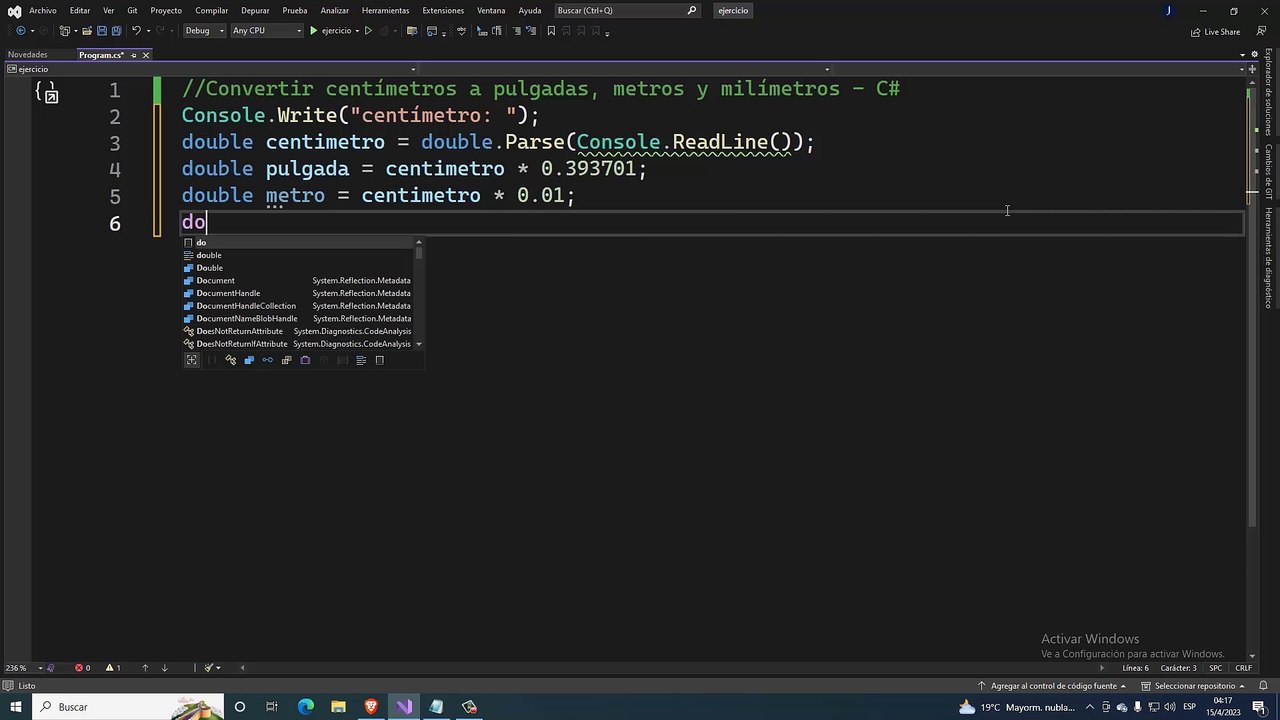Click the comment selection toolbar icon
The image size is (1280, 720).
[517, 31]
